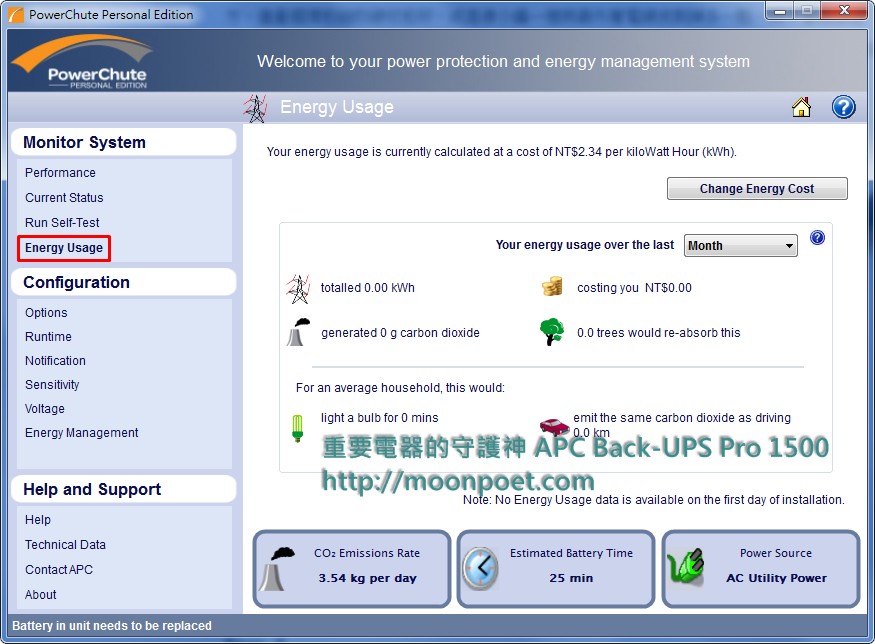The height and width of the screenshot is (644, 875).
Task: Open the Performance page
Action: coord(60,173)
